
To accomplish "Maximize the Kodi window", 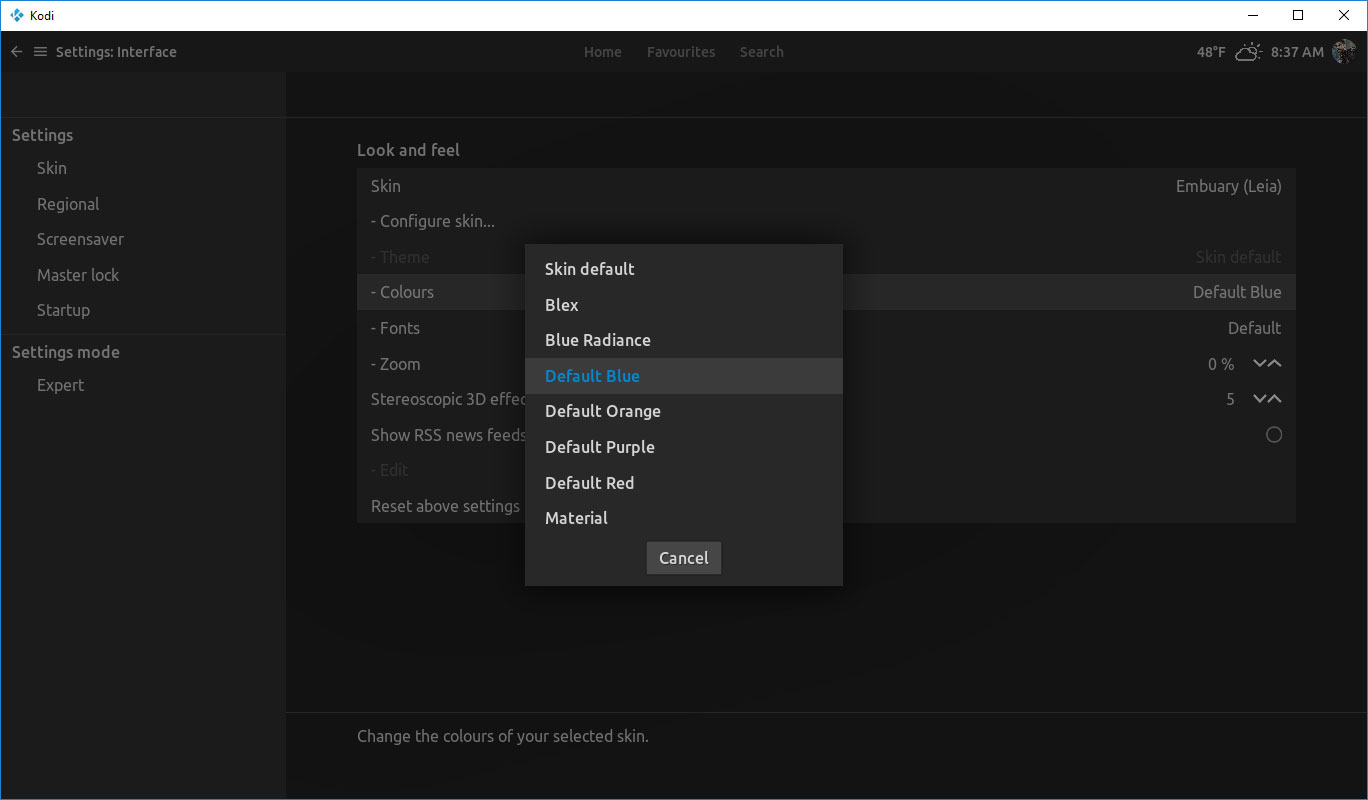I will pos(1298,15).
